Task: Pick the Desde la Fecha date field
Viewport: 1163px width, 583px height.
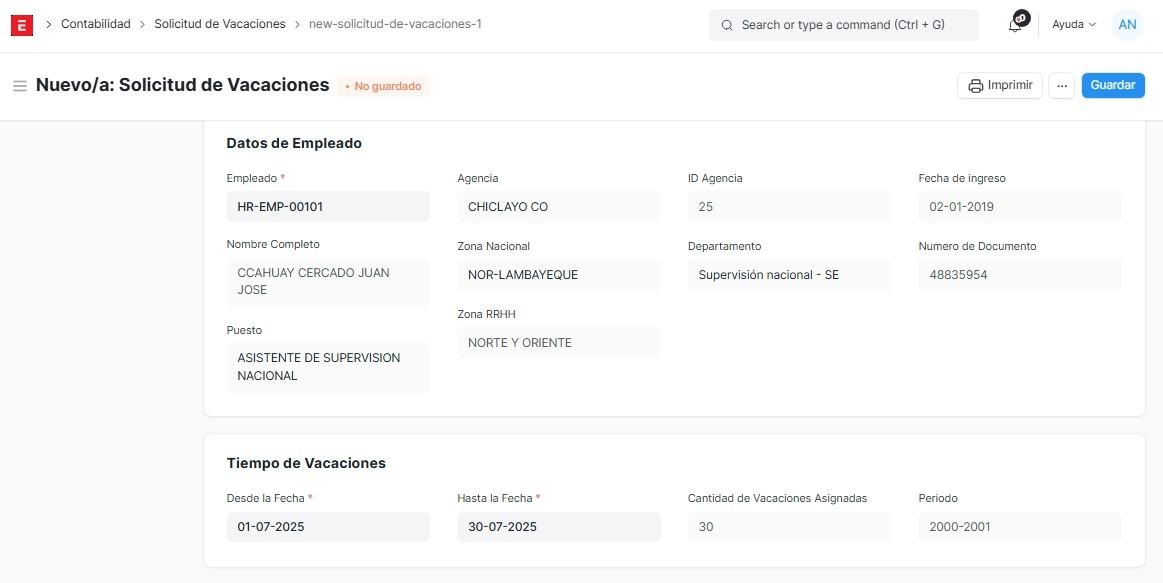Action: click(328, 527)
